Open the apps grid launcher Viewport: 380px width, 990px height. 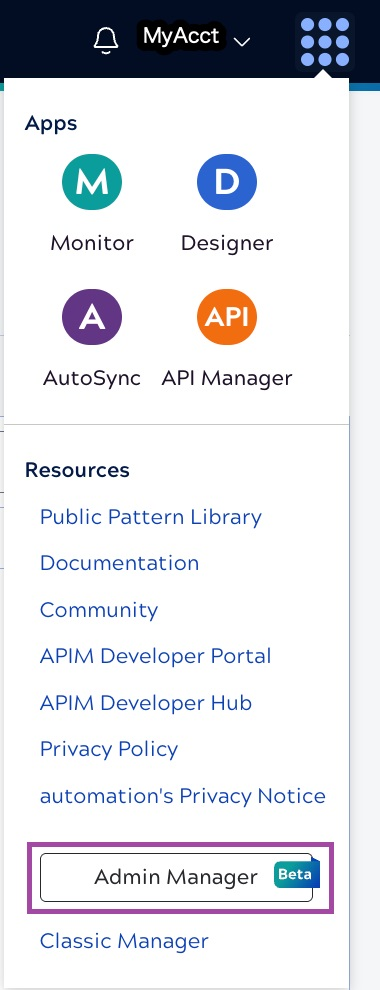(325, 42)
